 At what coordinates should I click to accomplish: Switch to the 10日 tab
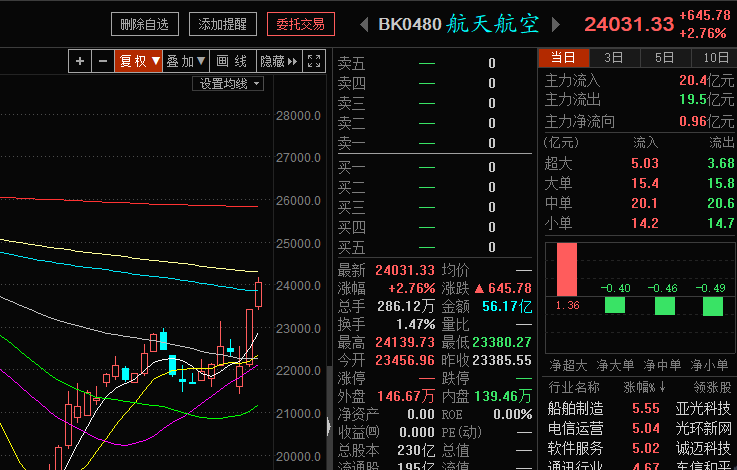coord(714,58)
